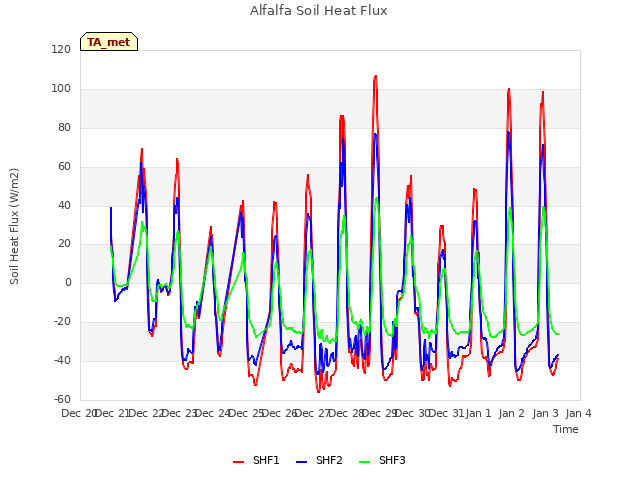
Task: Click the Jan 2 x-axis tick label
Action: pyautogui.click(x=512, y=413)
